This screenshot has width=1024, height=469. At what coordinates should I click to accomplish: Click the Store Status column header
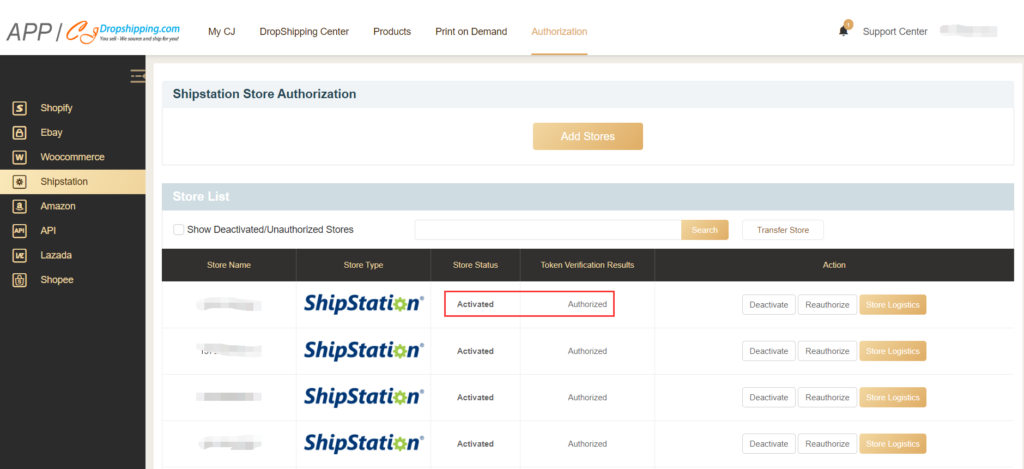click(x=475, y=265)
